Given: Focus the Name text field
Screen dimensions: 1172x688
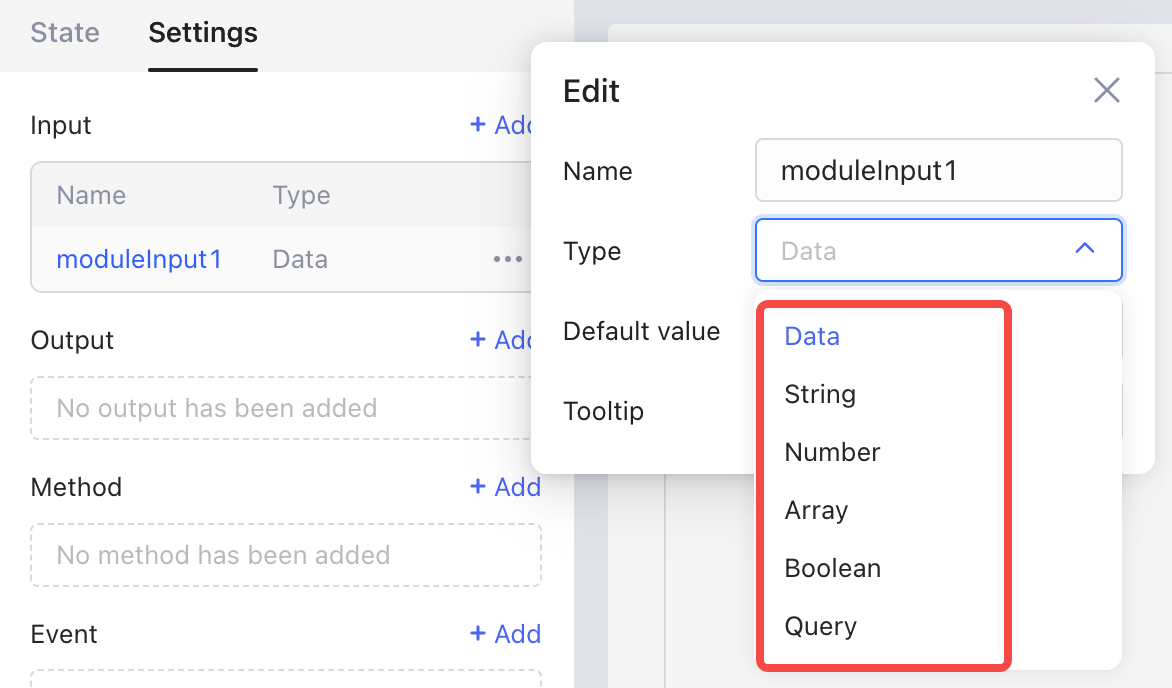Looking at the screenshot, I should pyautogui.click(x=938, y=170).
